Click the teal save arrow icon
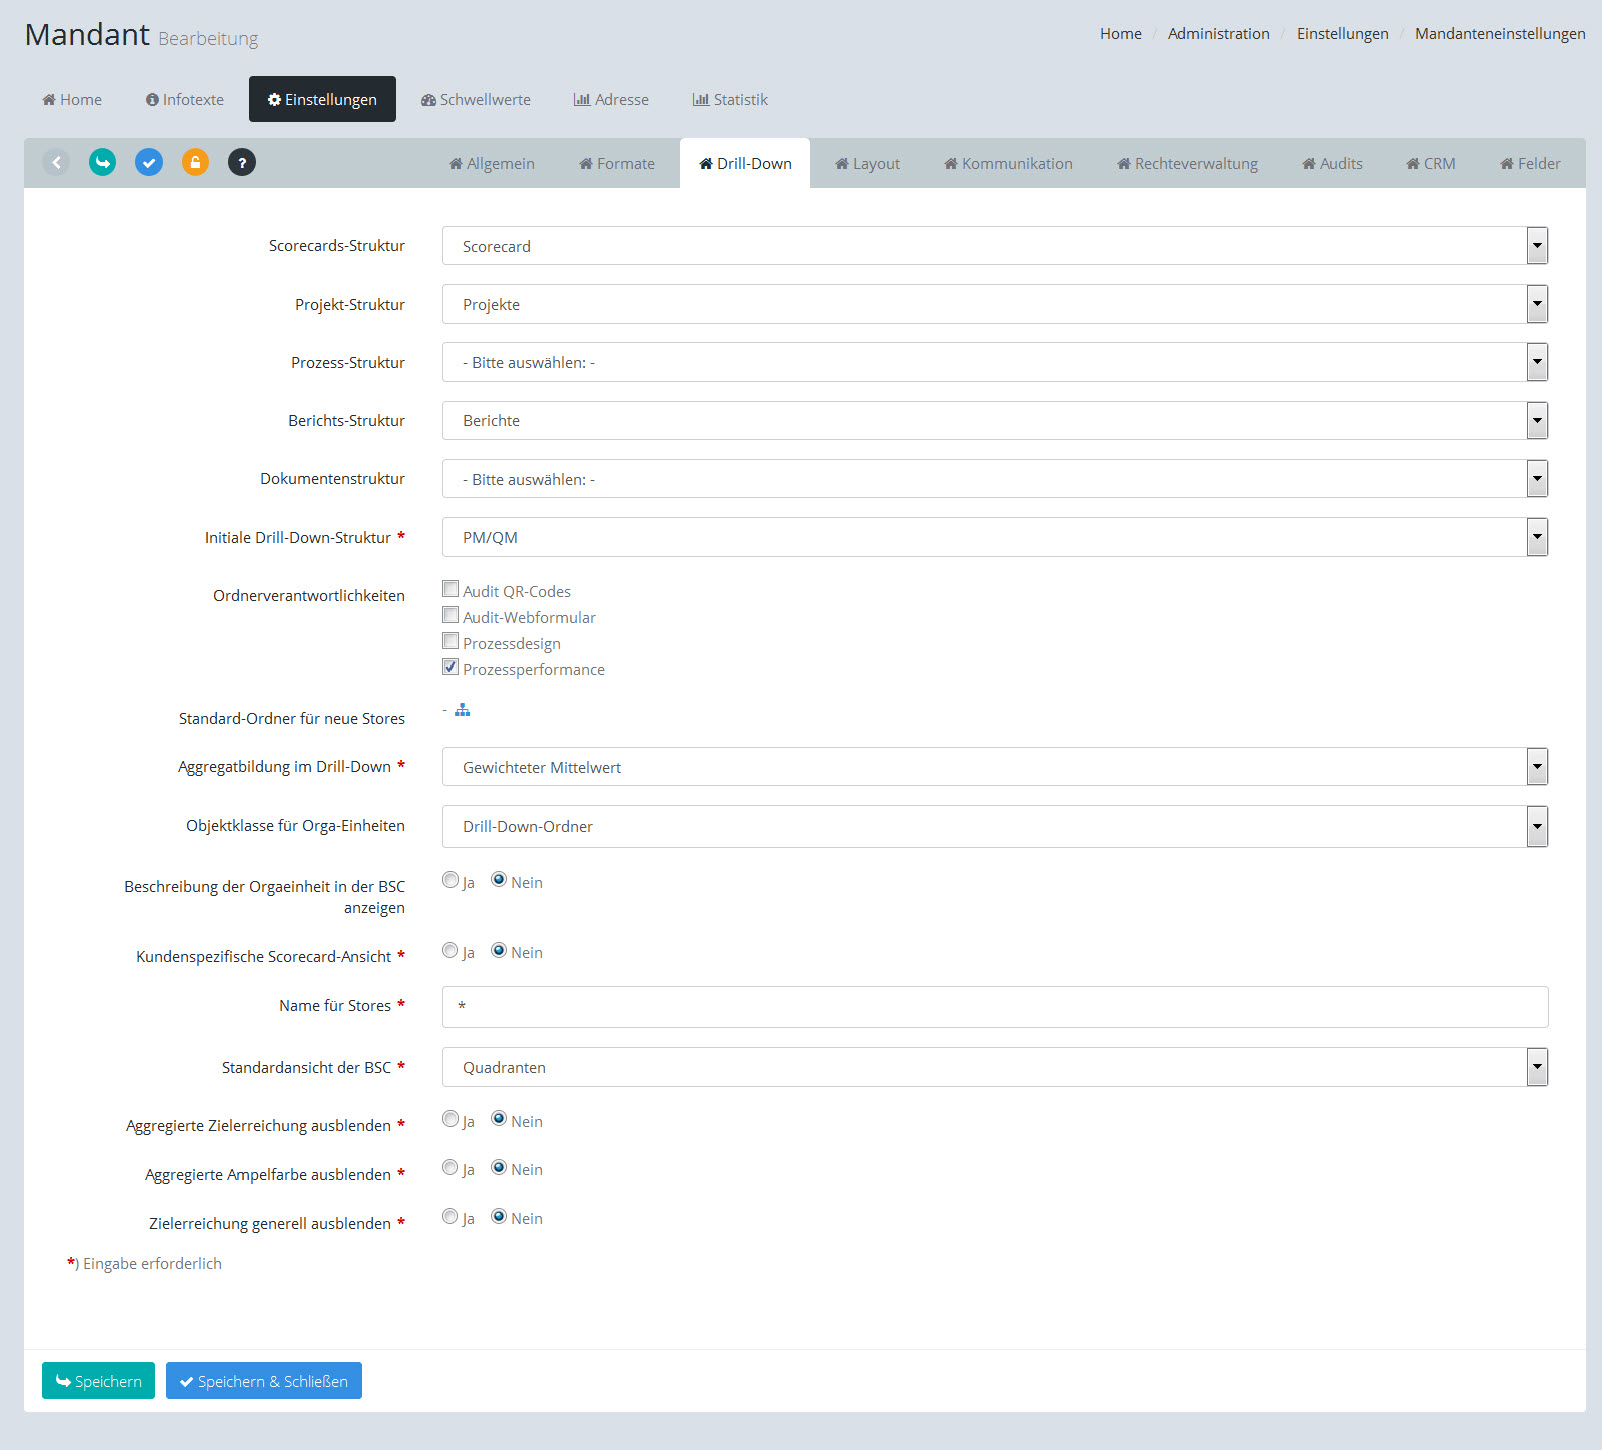The image size is (1602, 1450). 102,162
